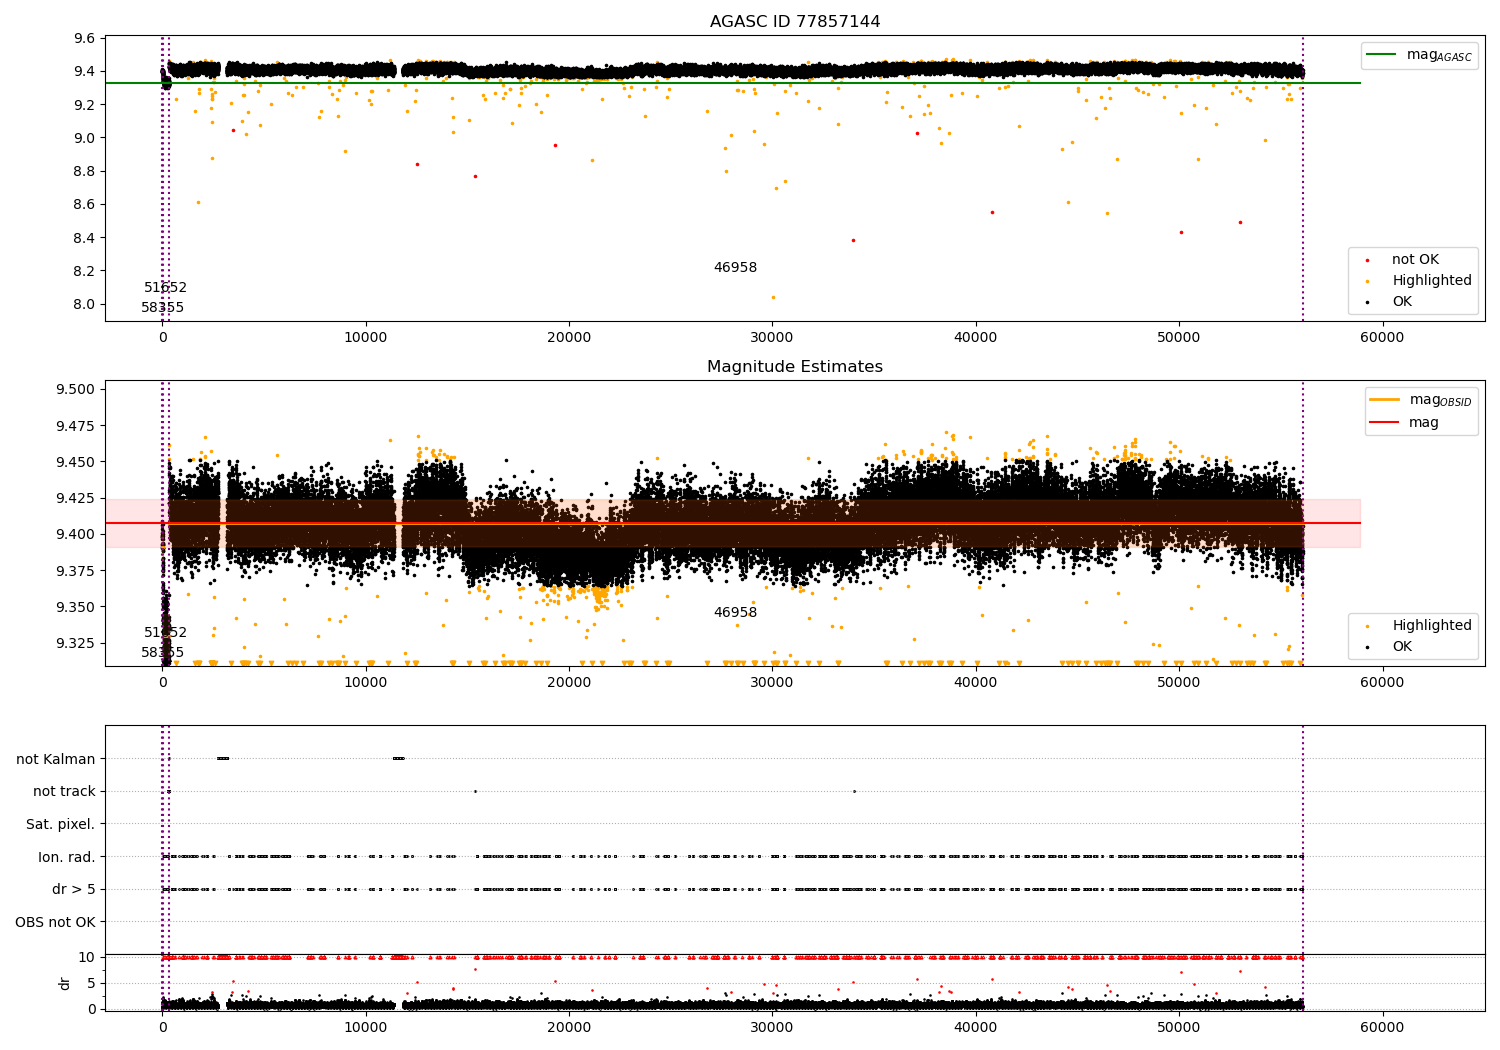Click the 'Ion. rad.' axis label
1500x1050 pixels.
click(x=67, y=857)
